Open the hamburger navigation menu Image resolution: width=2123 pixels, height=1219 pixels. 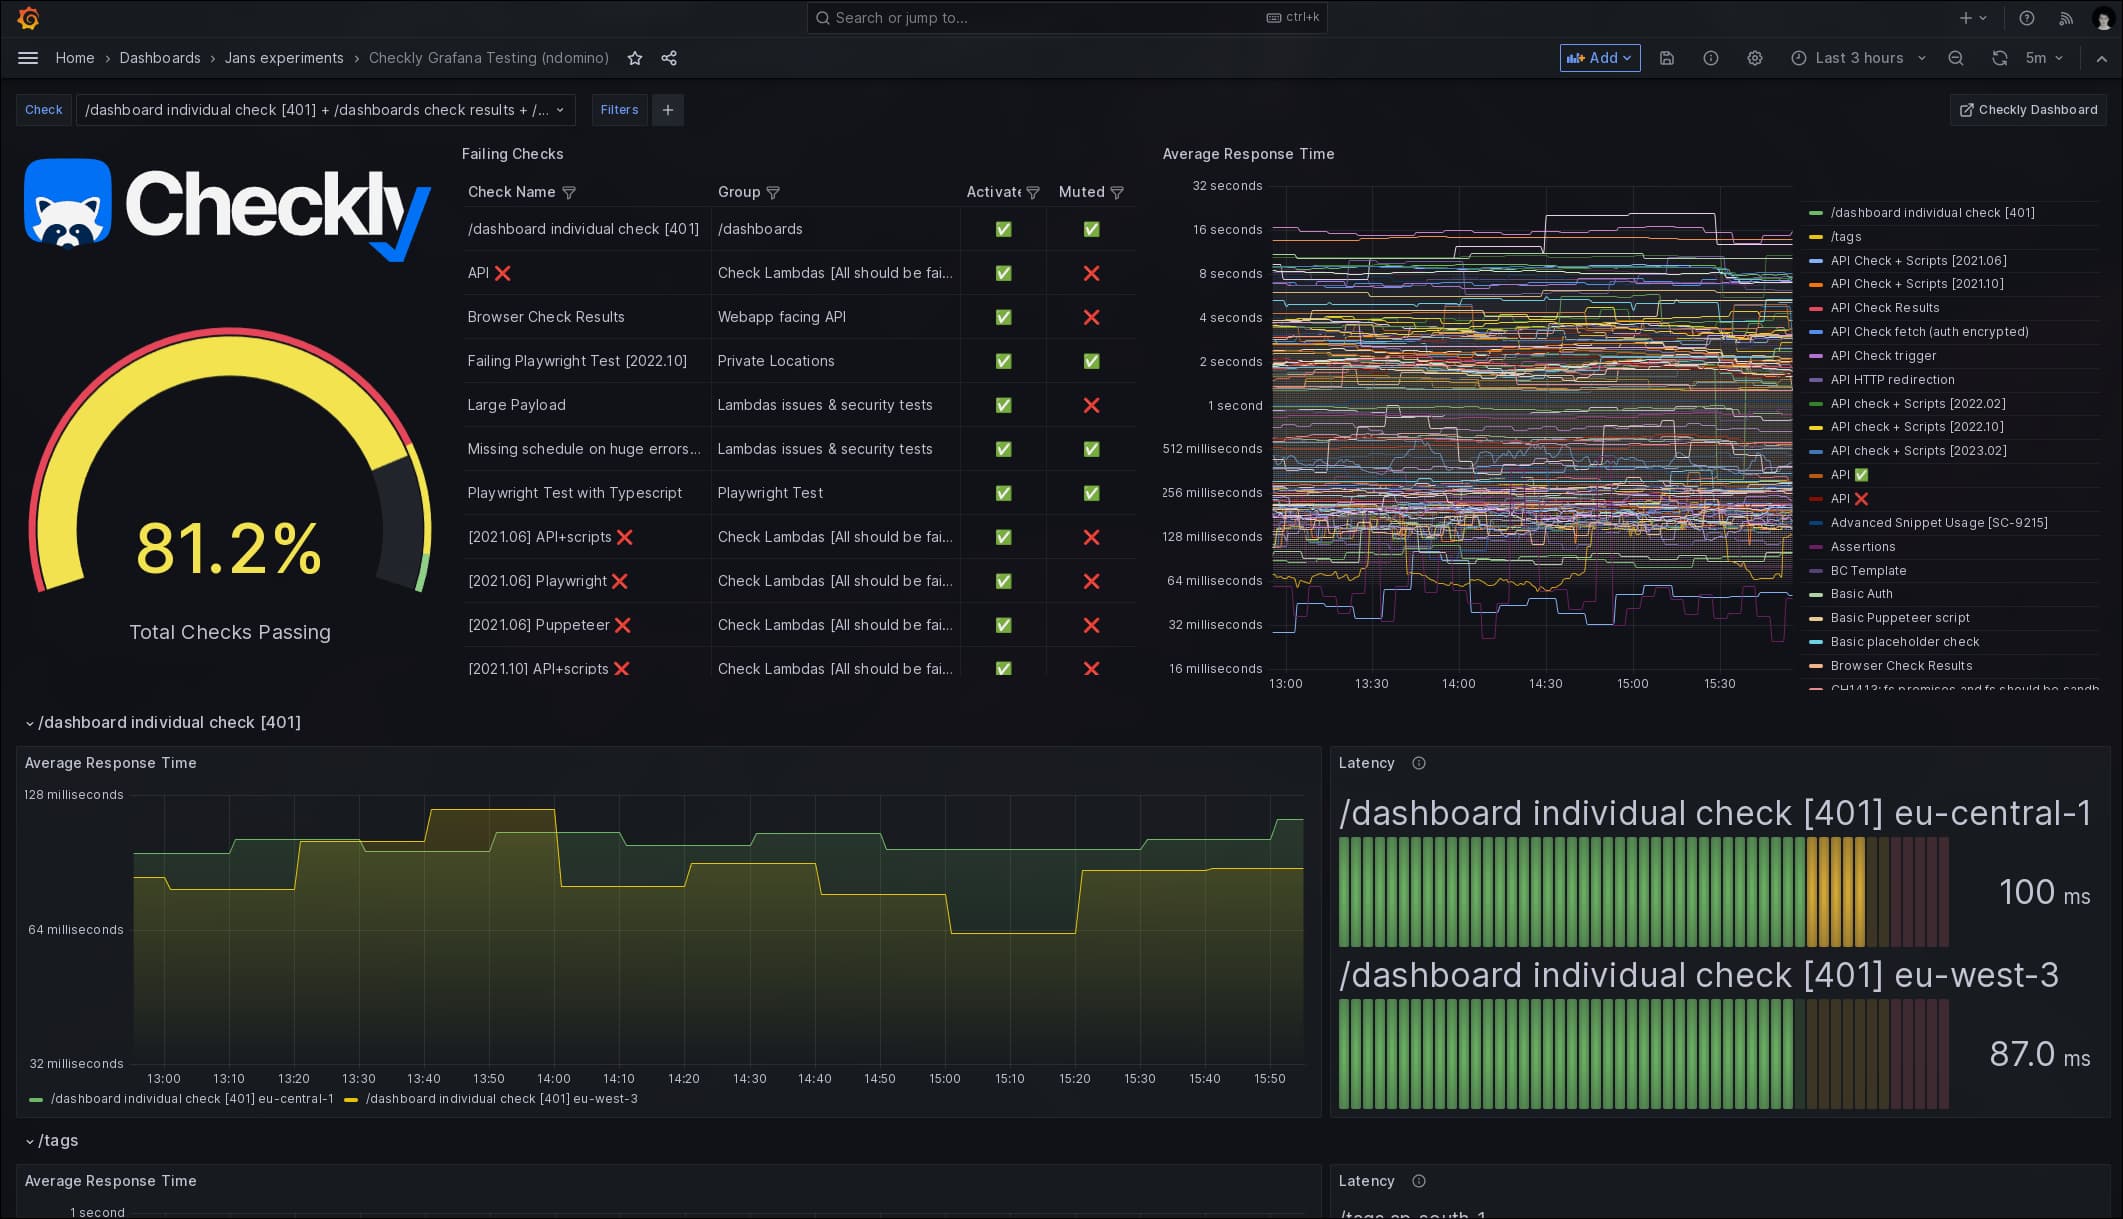point(28,58)
